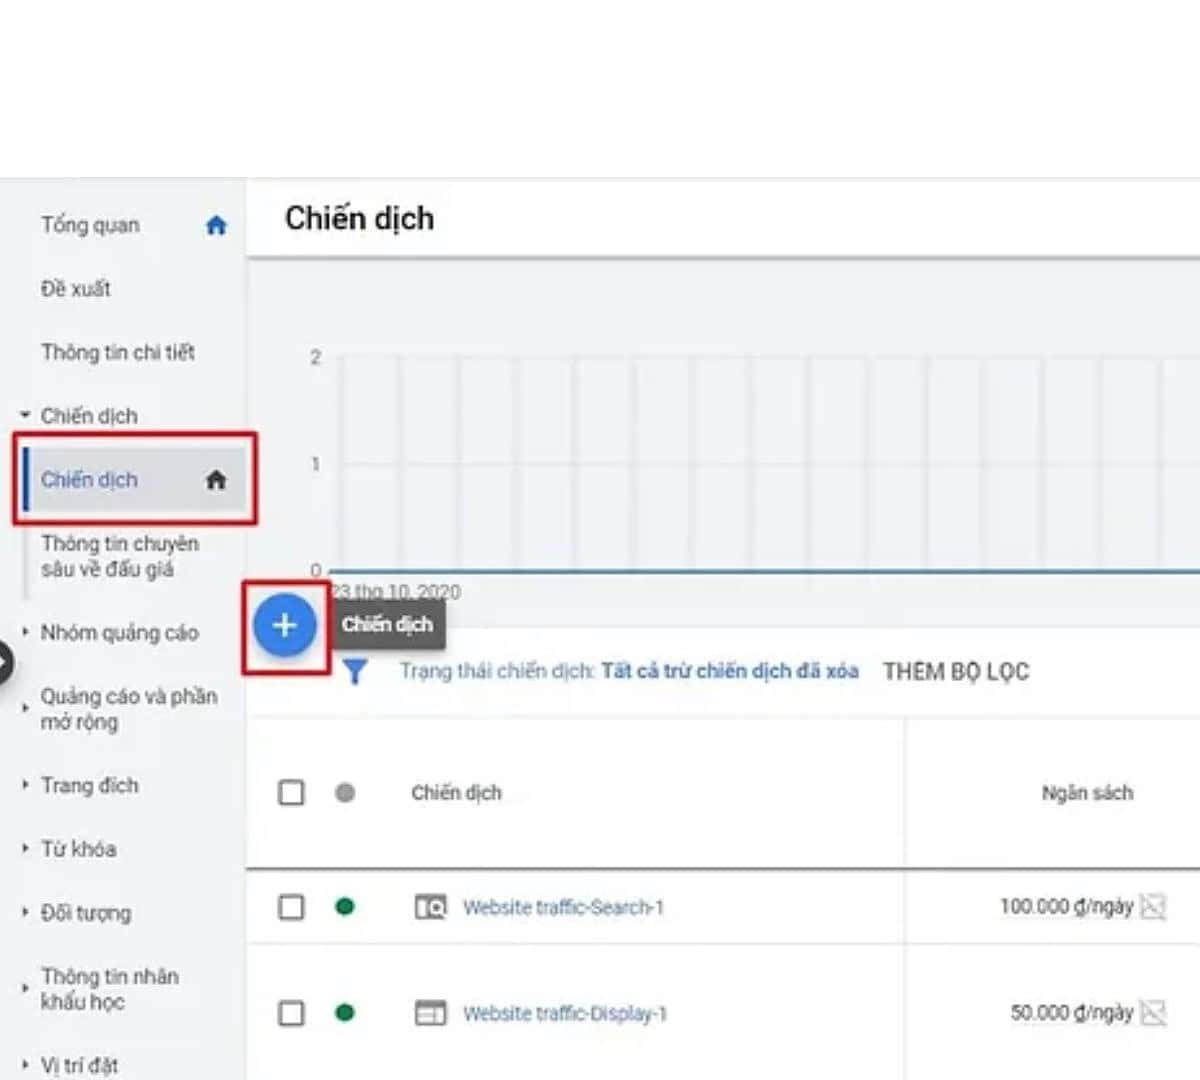Click budget chart icon for 50.000 ₫/ngày
The height and width of the screenshot is (1080, 1200).
click(1153, 1013)
